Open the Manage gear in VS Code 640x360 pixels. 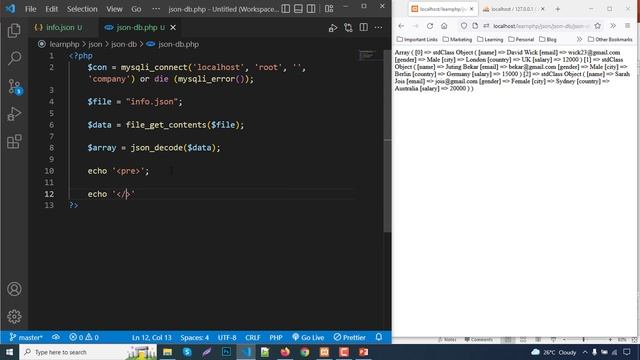point(14,316)
